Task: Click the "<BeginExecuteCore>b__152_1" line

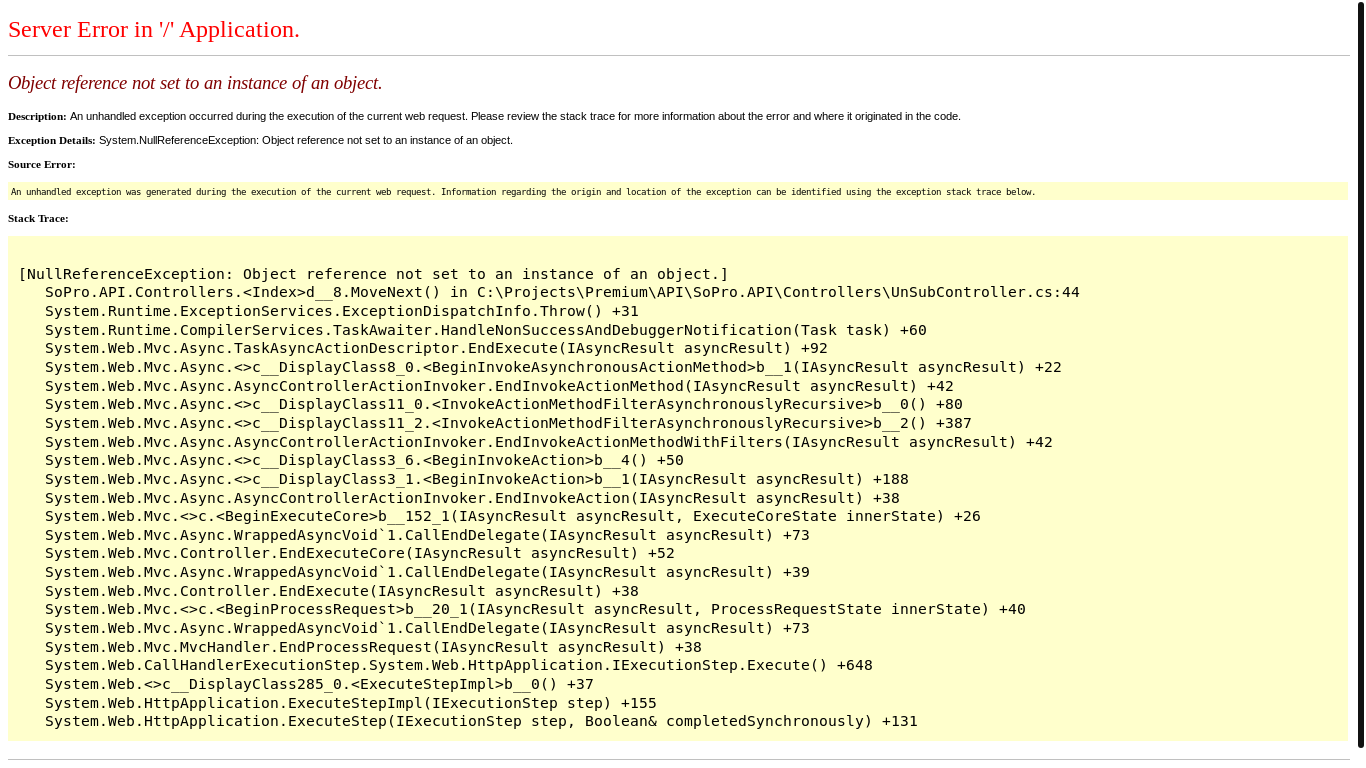Action: [x=513, y=516]
